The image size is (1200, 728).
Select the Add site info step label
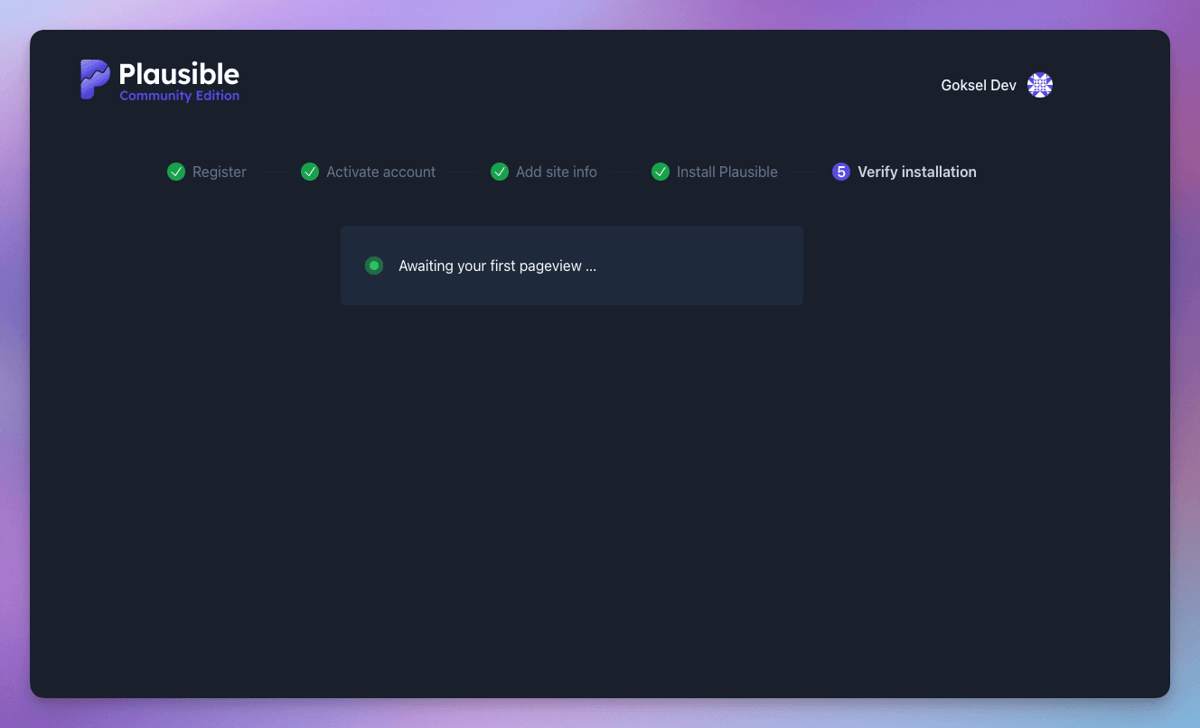tap(556, 172)
